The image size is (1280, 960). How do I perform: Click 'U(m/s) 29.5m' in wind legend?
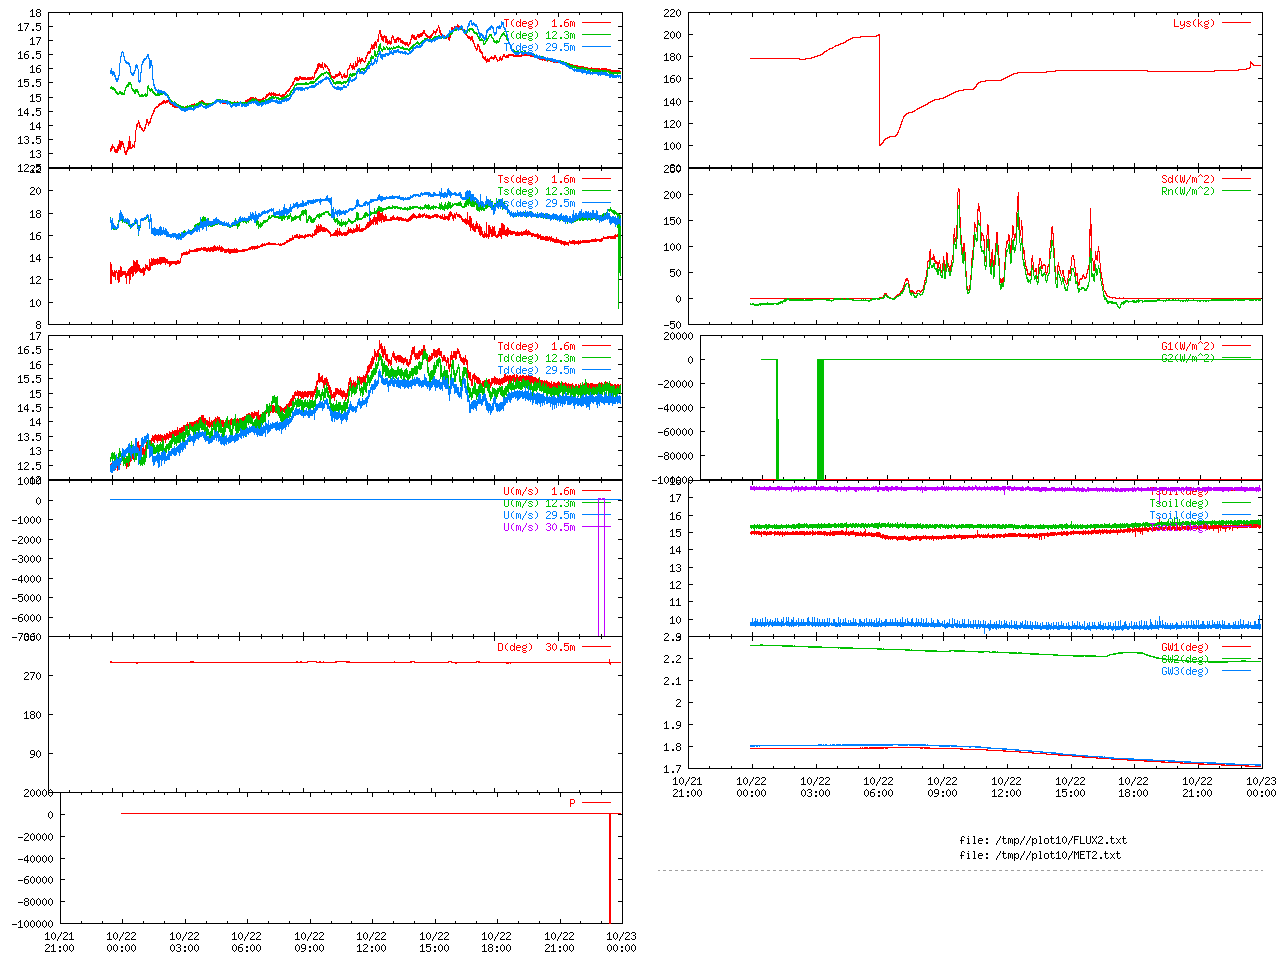click(539, 515)
